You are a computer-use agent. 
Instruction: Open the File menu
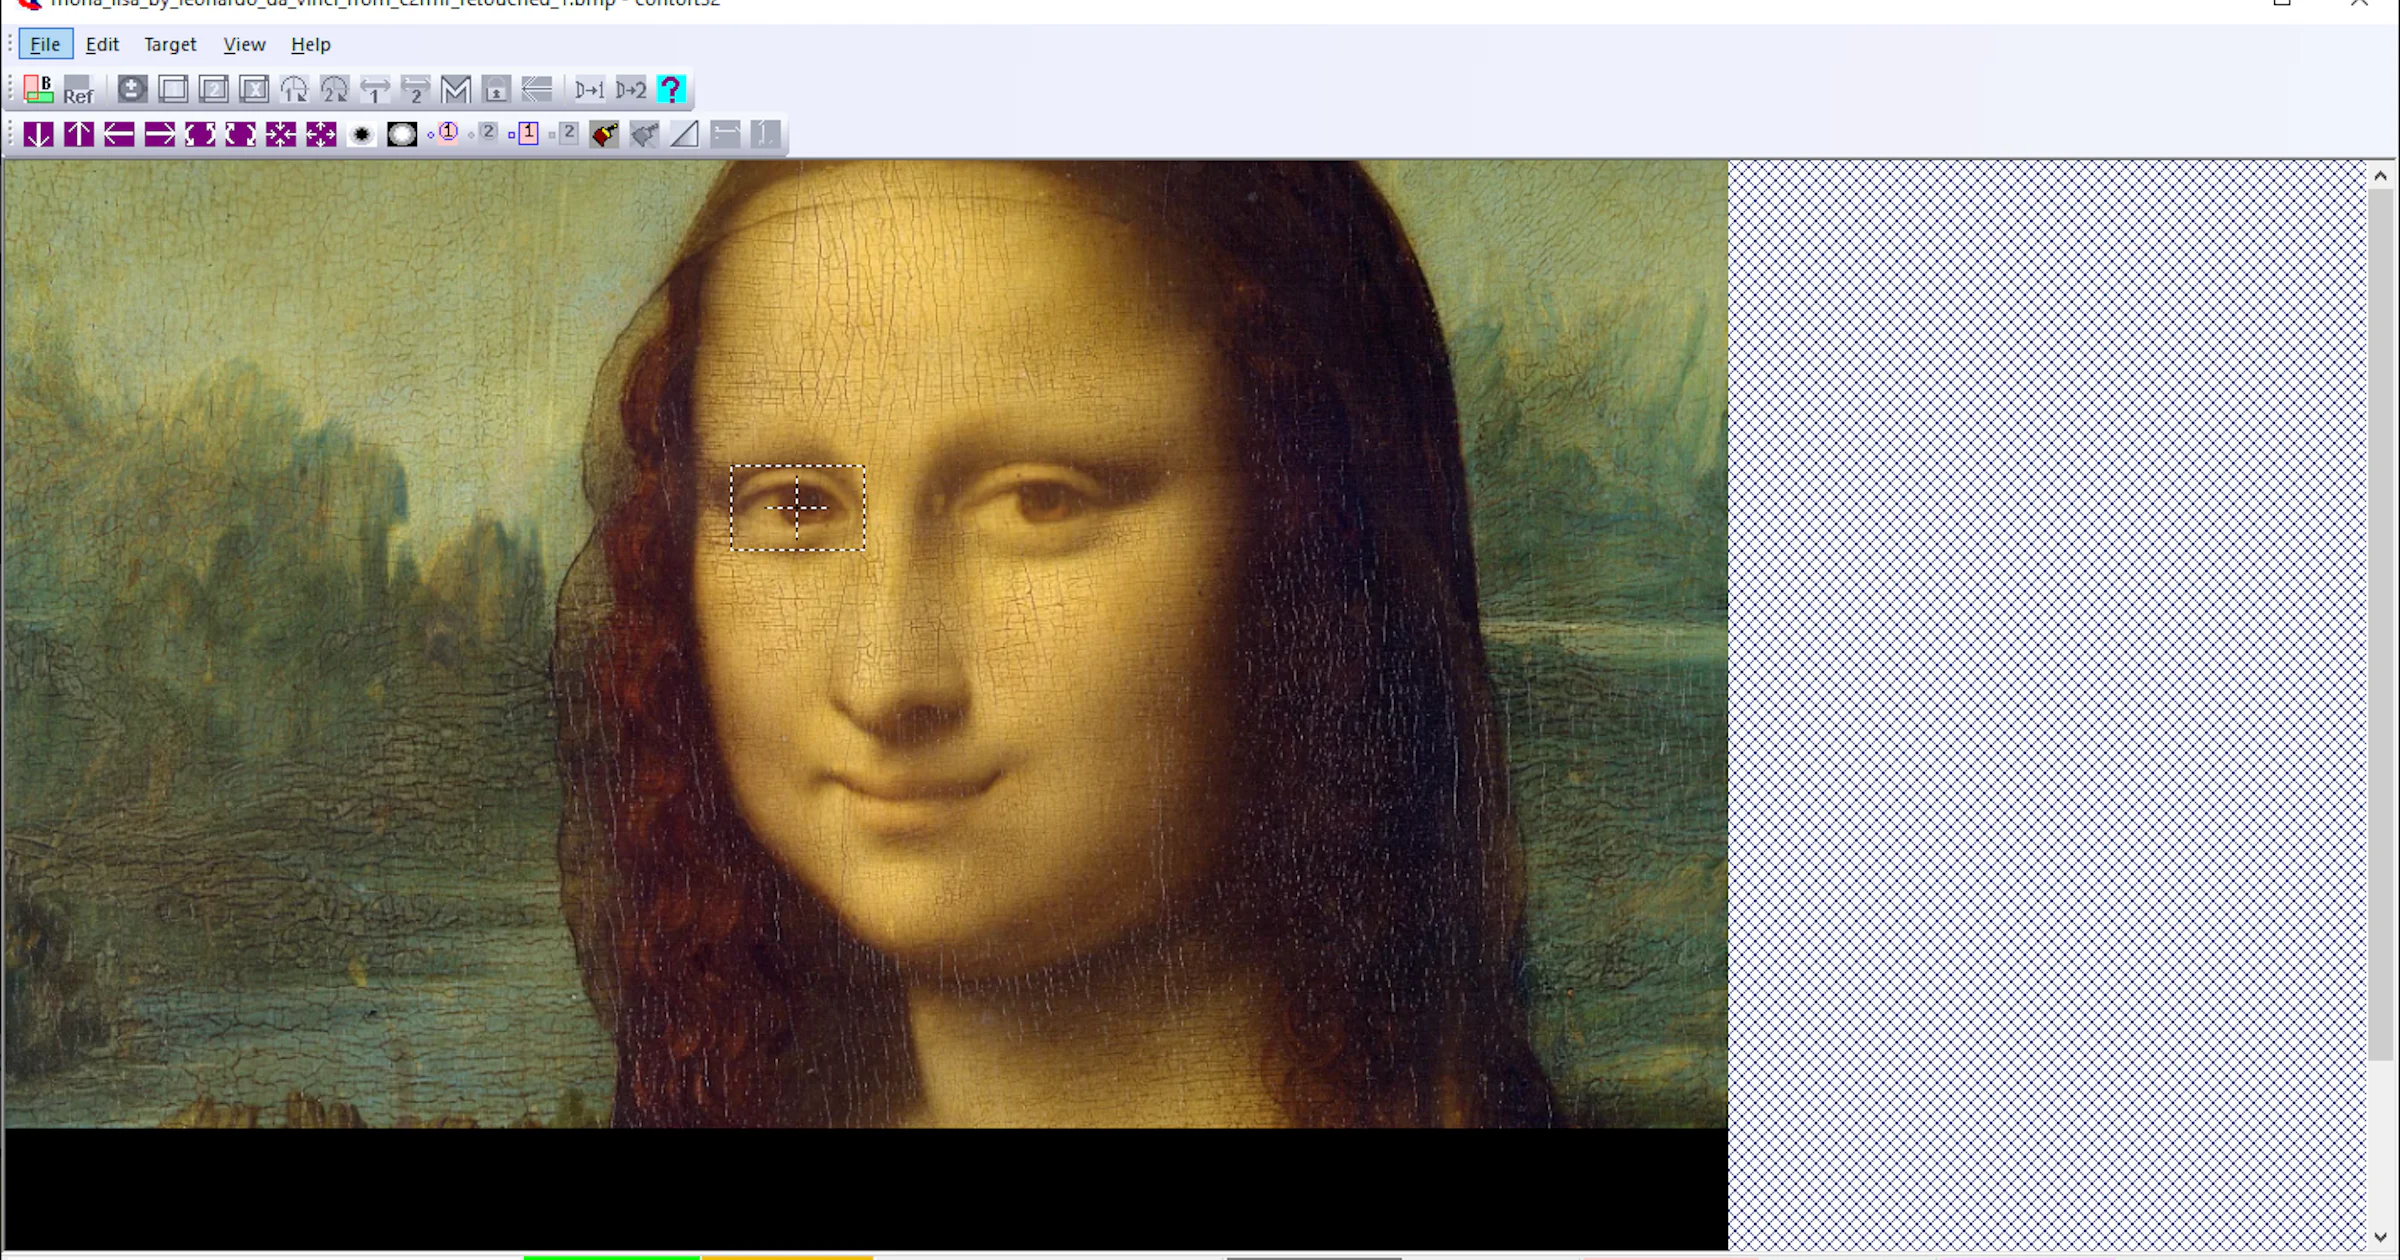45,44
